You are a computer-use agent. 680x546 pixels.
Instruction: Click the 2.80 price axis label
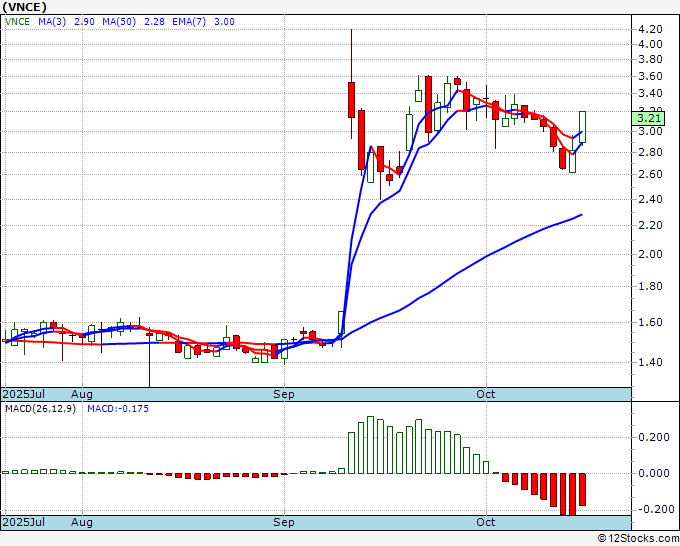(x=651, y=152)
